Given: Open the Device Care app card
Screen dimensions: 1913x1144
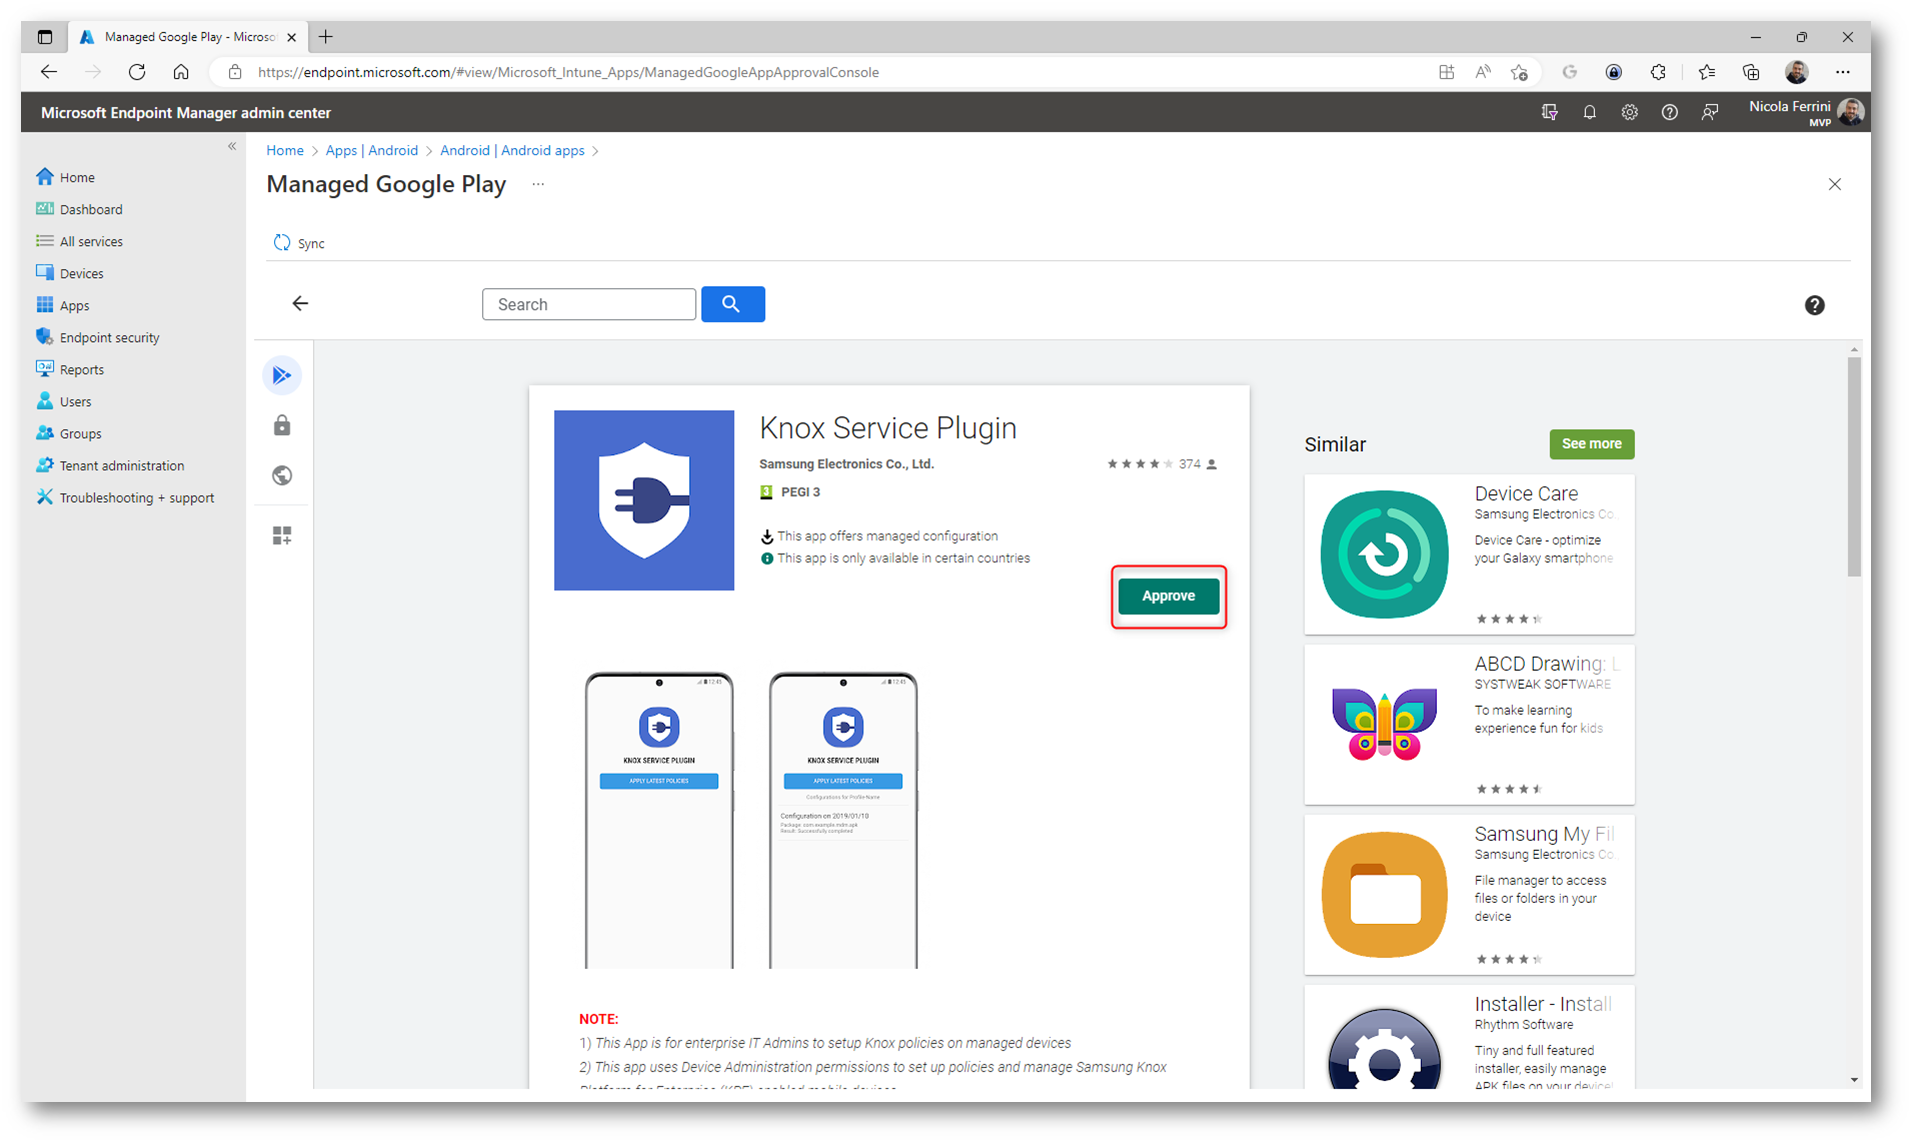Looking at the screenshot, I should click(1469, 554).
